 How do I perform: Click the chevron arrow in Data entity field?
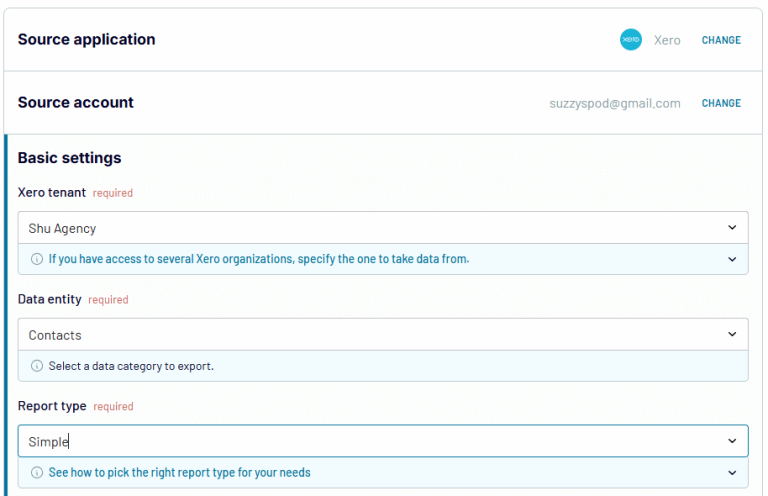732,335
